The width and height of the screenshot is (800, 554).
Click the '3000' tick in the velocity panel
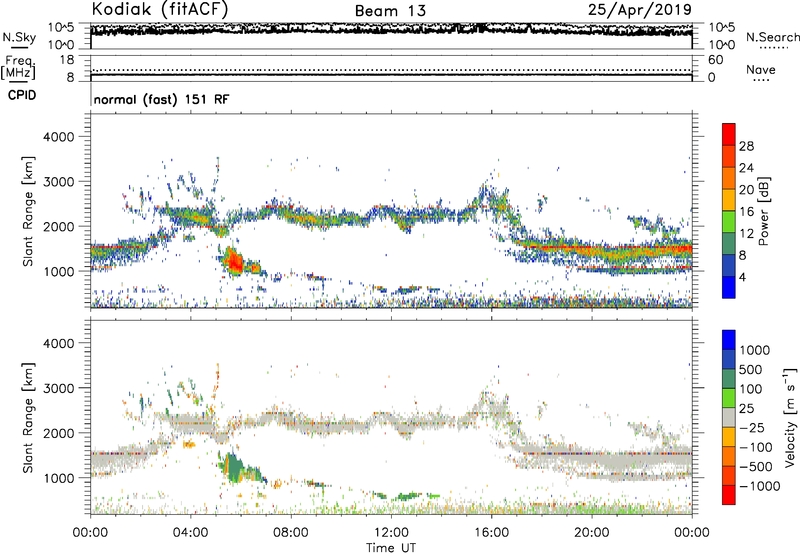click(59, 388)
